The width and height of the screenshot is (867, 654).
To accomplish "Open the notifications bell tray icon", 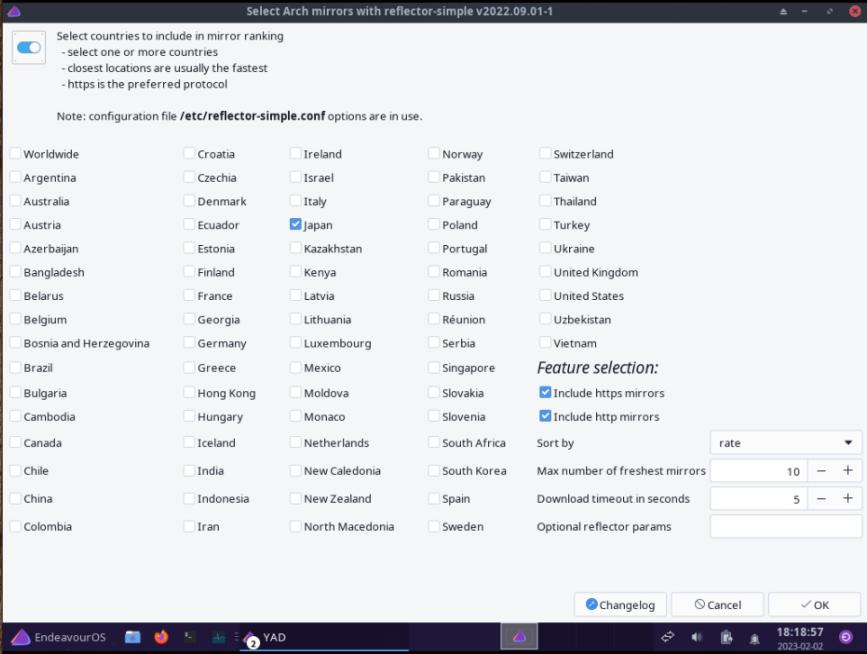I will coord(754,637).
